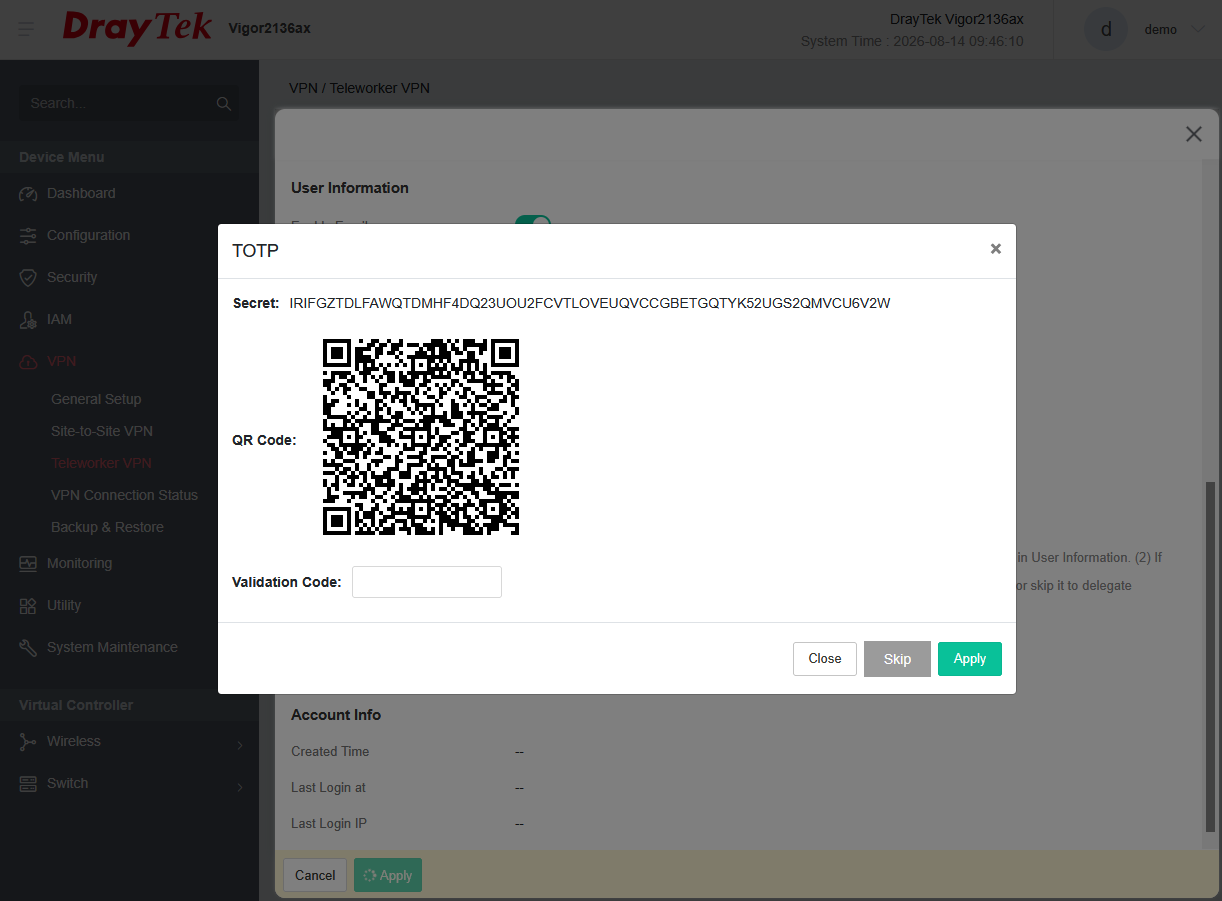The image size is (1222, 901).
Task: Click the TOTP QR code image
Action: coord(421,437)
